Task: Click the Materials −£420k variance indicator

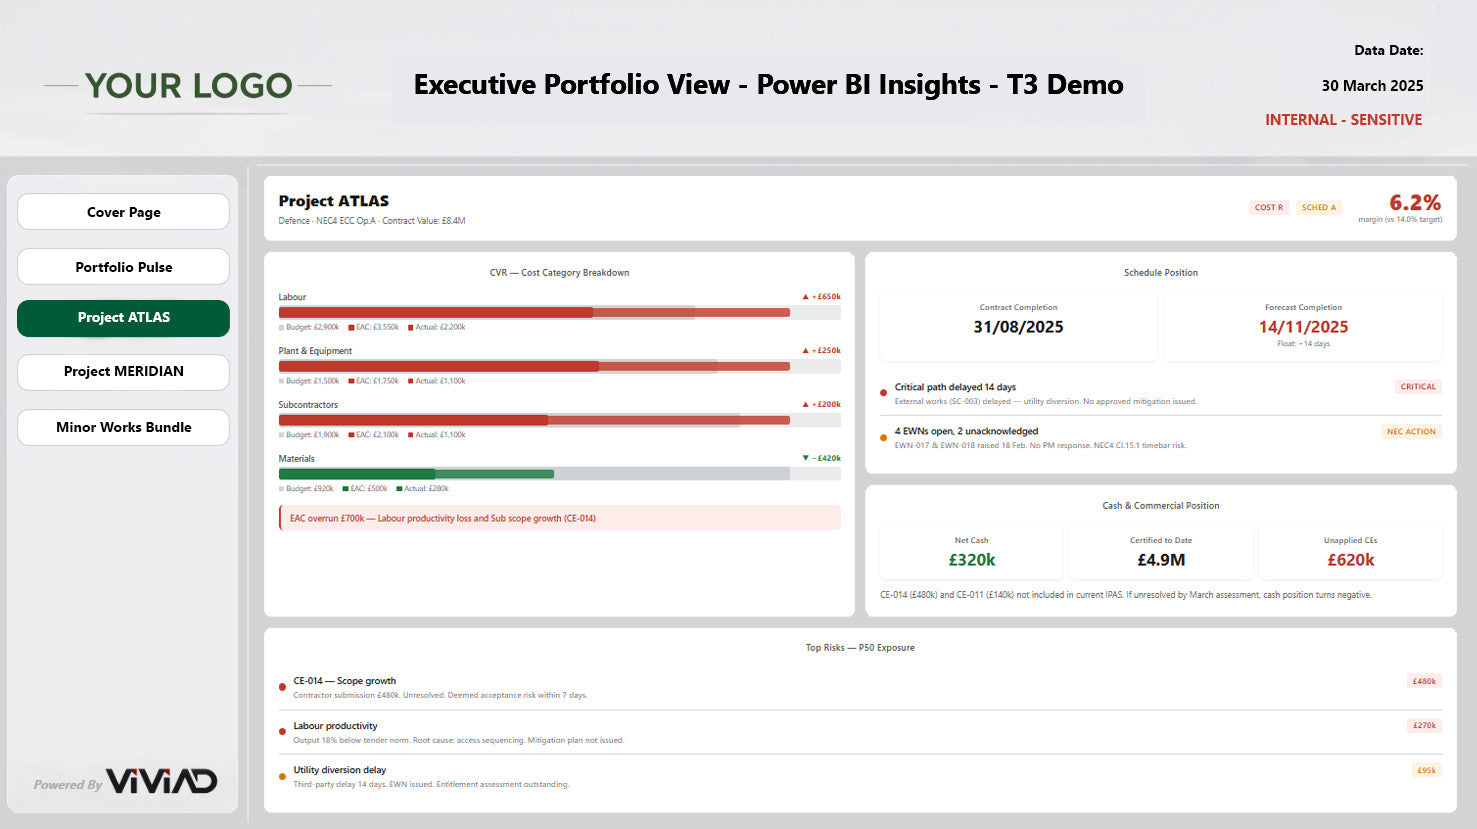Action: coord(821,459)
